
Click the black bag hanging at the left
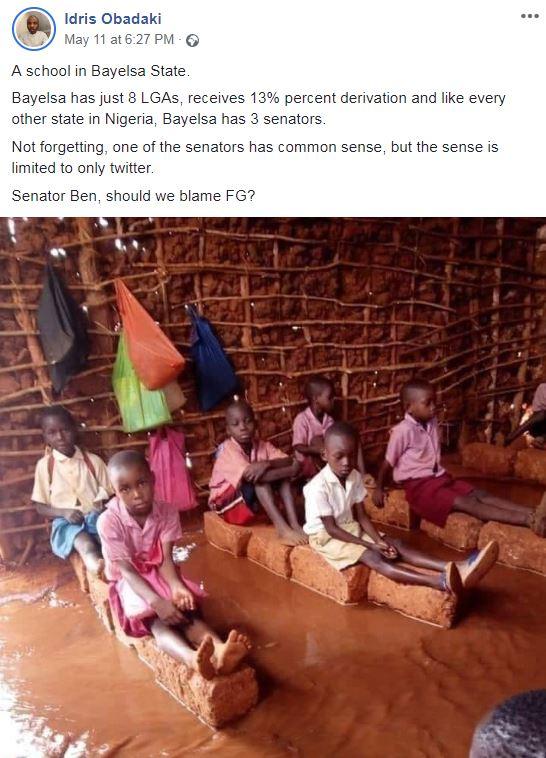point(61,329)
